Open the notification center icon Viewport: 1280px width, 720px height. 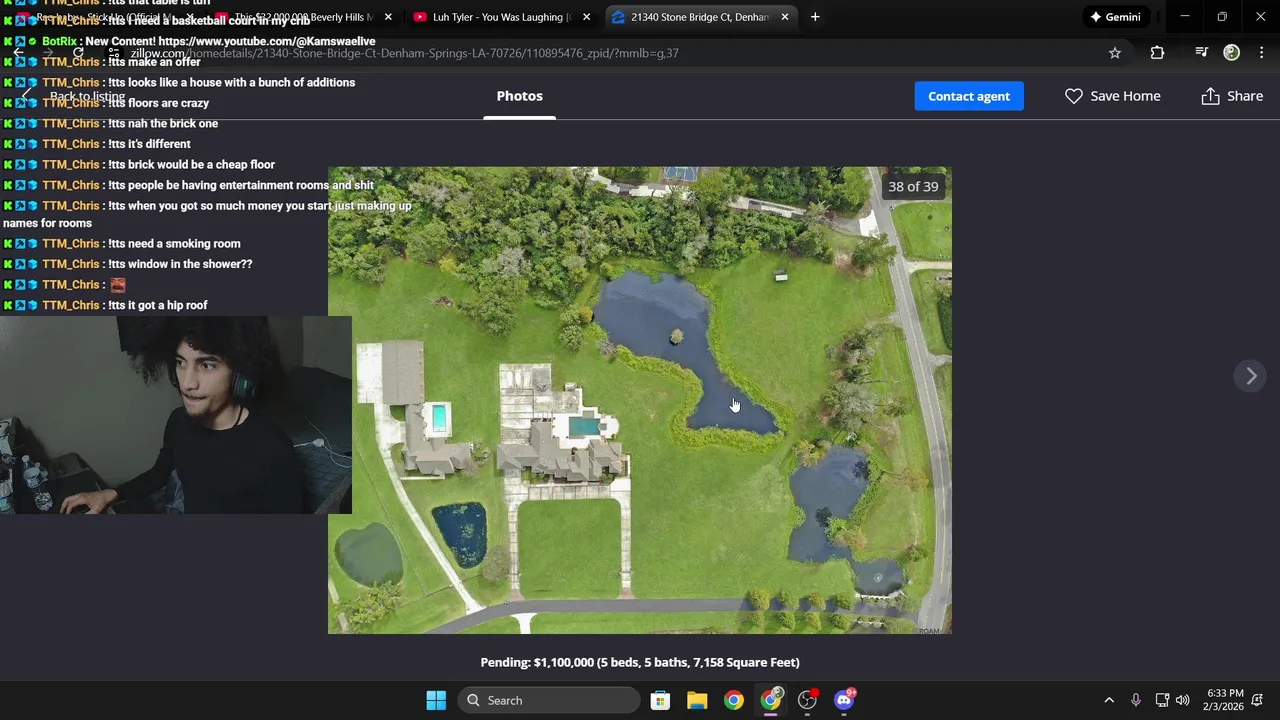pyautogui.click(x=1258, y=700)
